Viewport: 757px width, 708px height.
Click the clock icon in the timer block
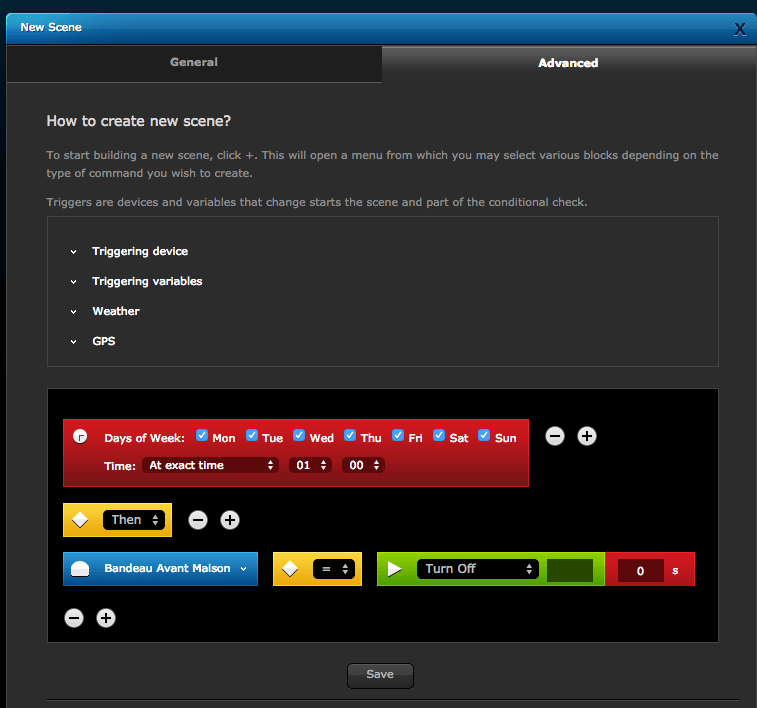80,436
